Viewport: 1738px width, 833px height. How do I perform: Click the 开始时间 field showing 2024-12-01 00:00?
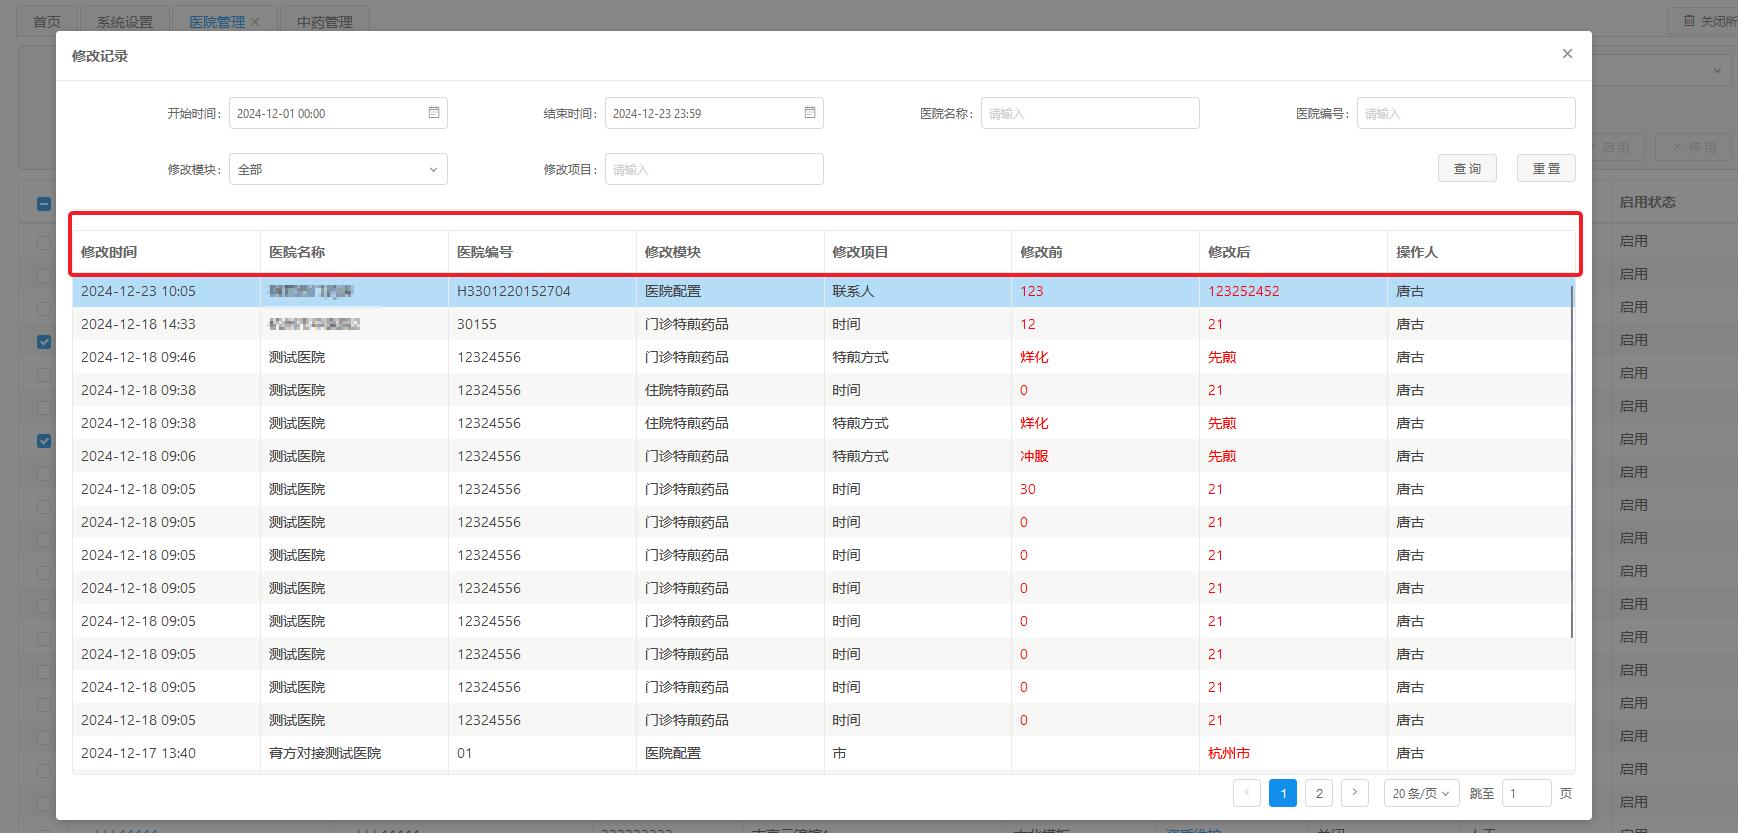click(338, 113)
